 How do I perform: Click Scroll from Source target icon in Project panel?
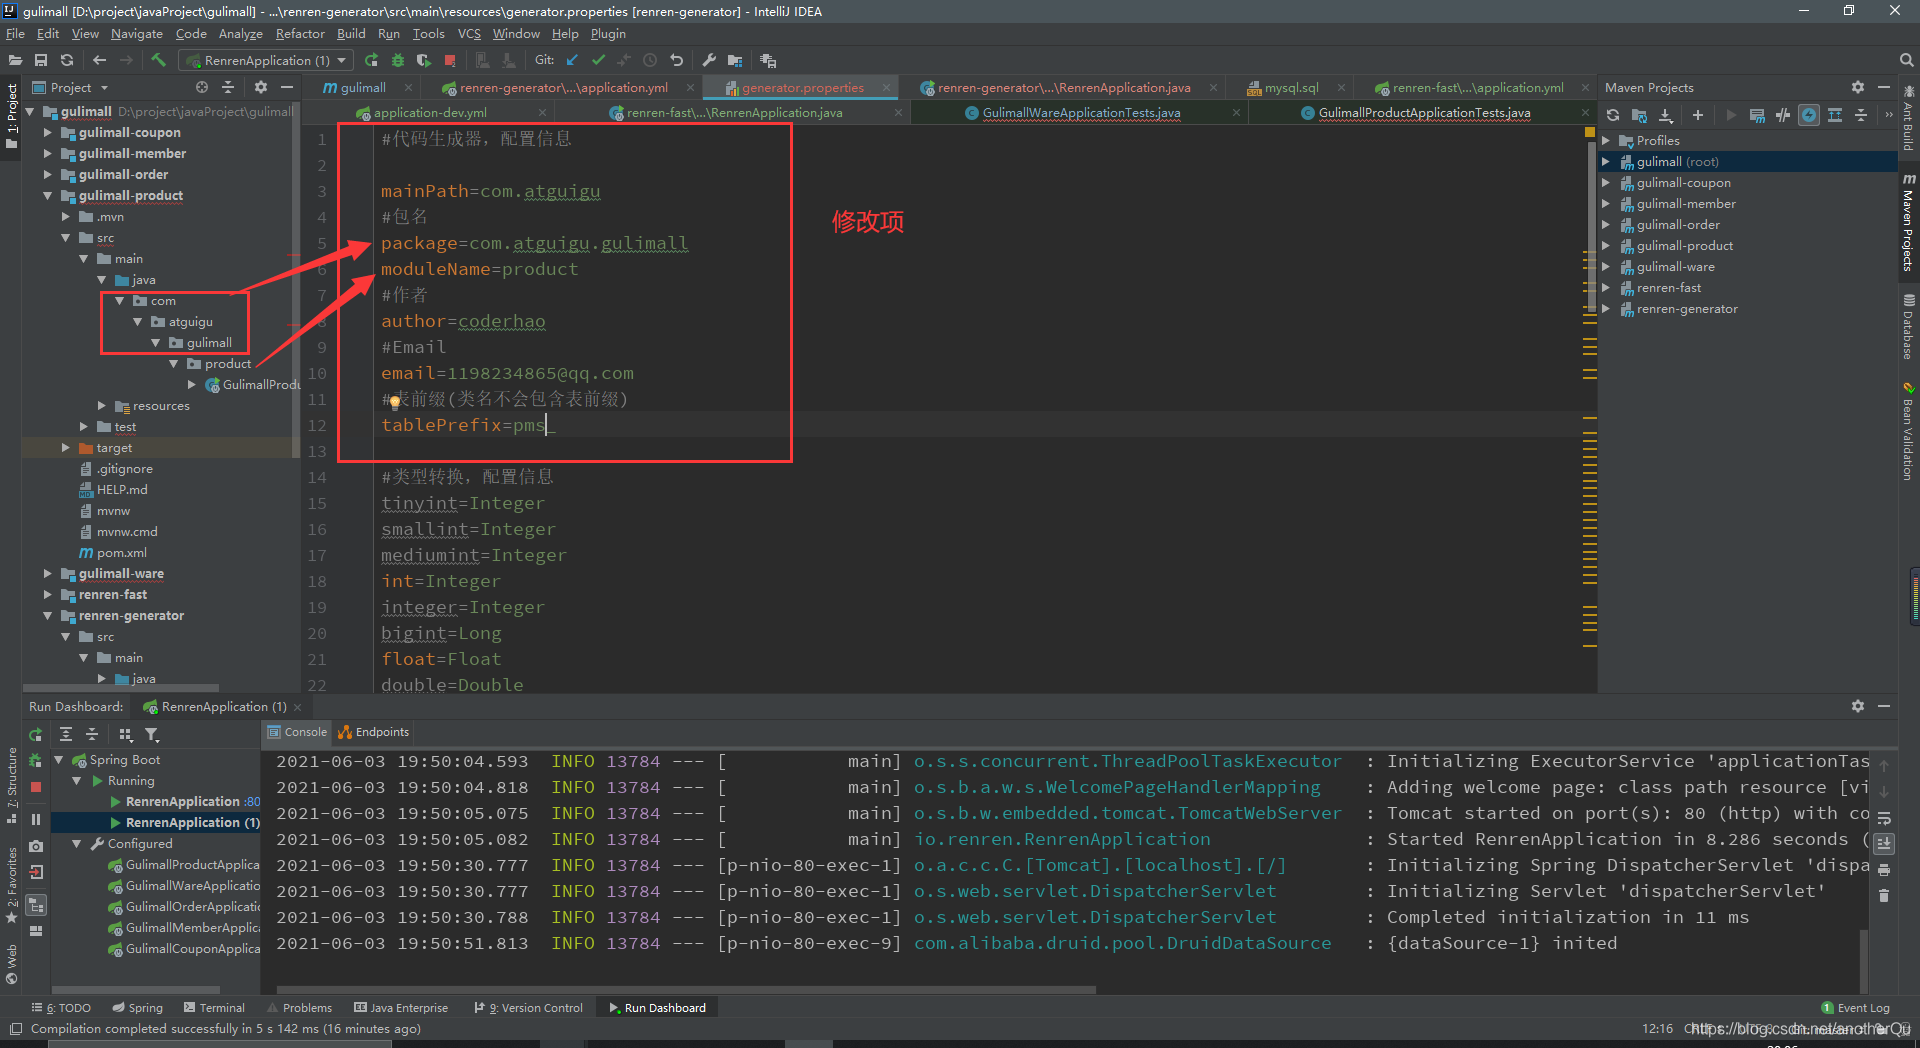(x=202, y=87)
